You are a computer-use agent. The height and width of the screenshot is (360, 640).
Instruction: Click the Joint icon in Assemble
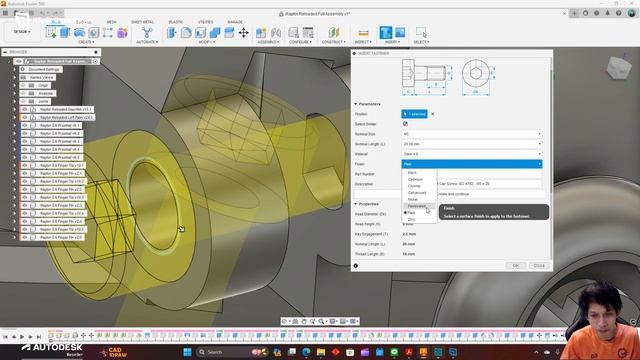(276, 33)
